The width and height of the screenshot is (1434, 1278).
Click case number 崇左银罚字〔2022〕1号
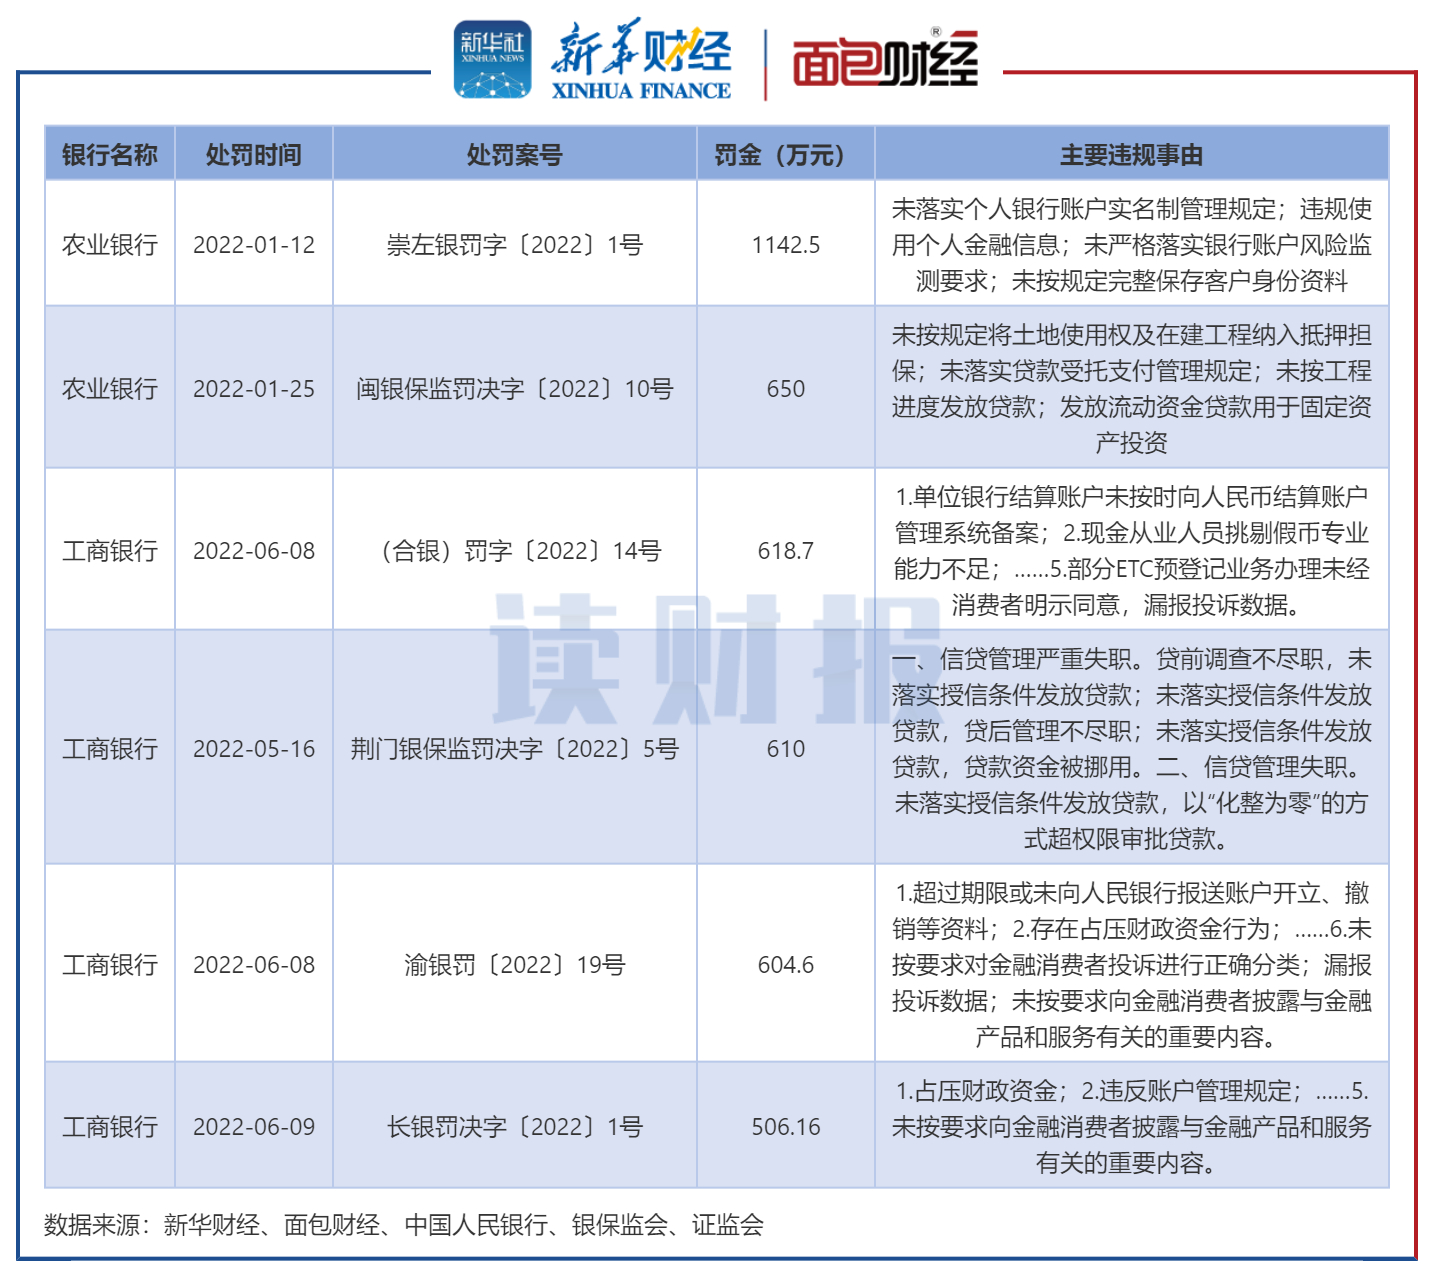514,245
